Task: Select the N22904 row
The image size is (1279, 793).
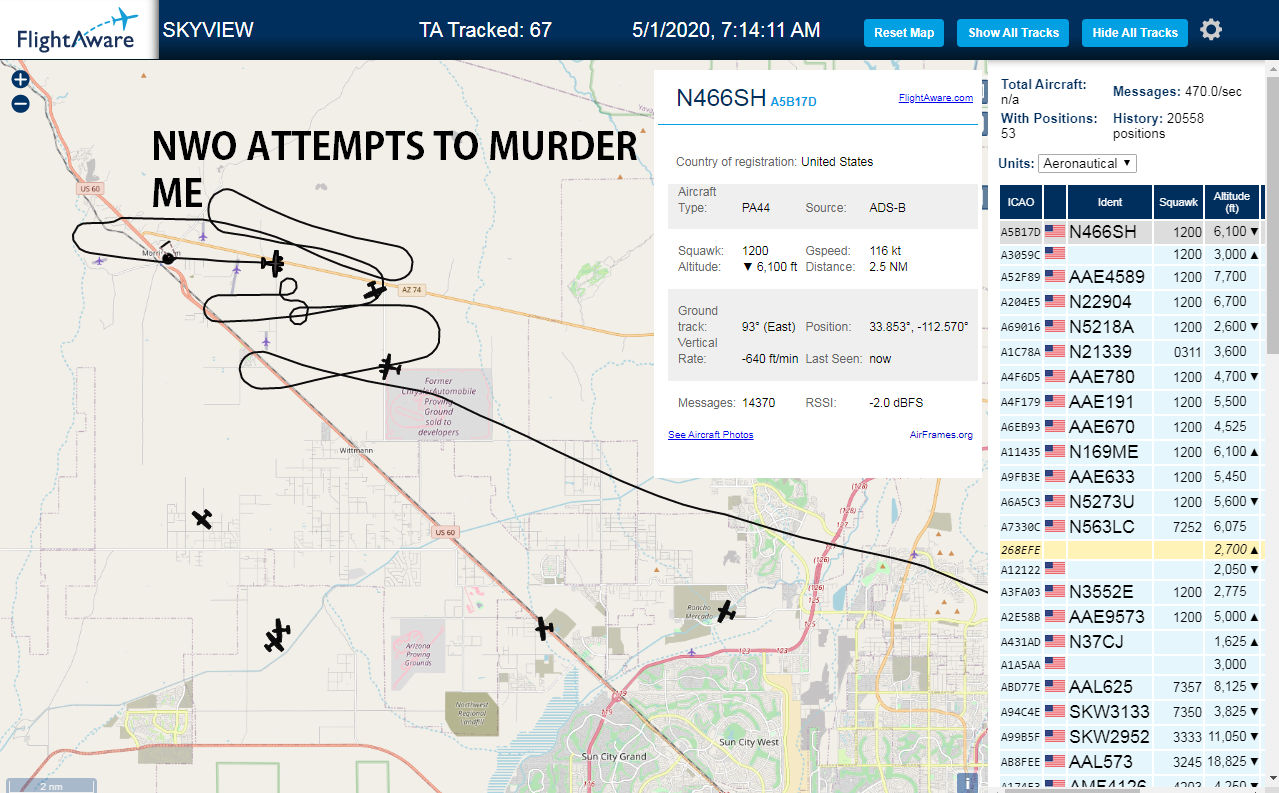Action: [1131, 302]
